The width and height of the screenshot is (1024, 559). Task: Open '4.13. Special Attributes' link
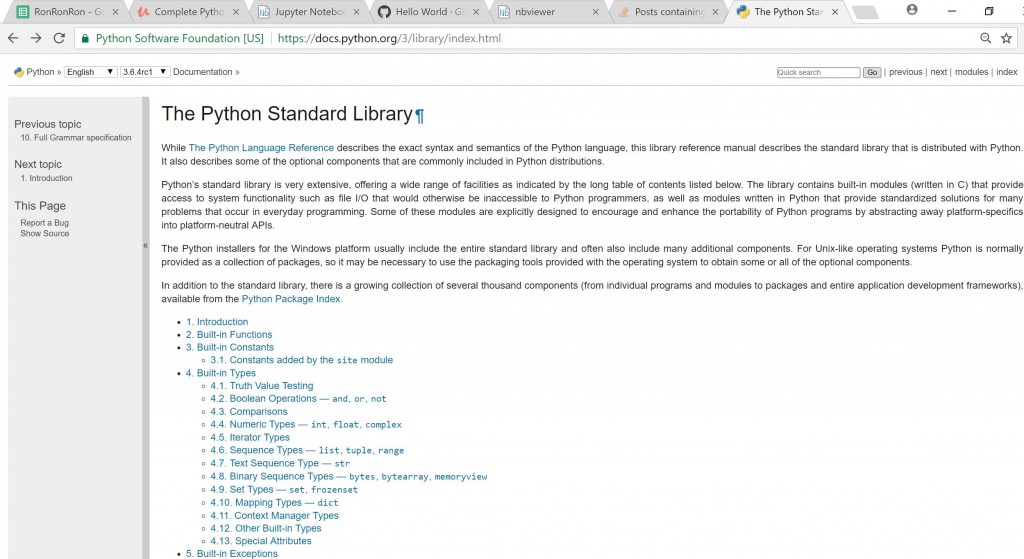[261, 541]
